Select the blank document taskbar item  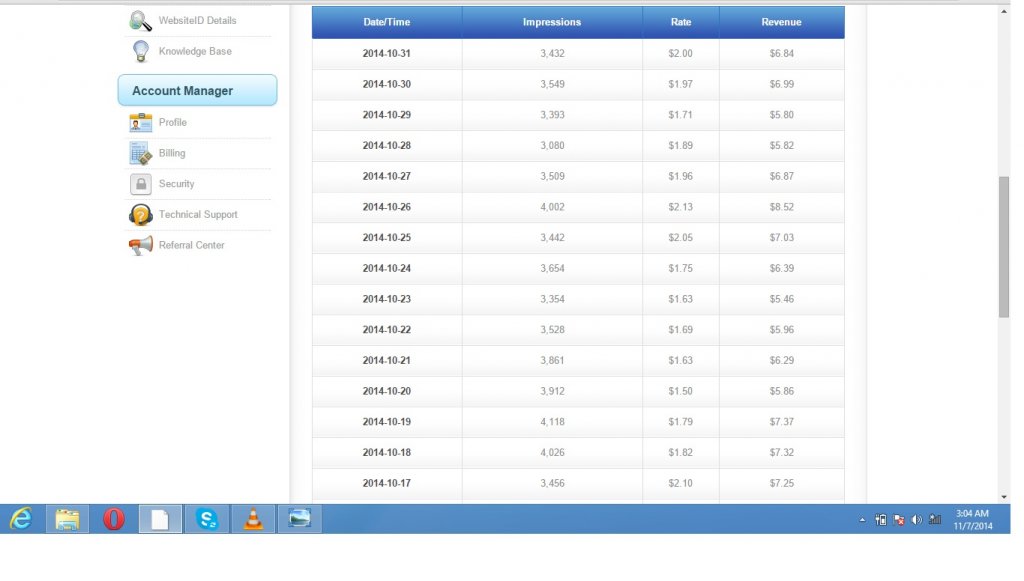pyautogui.click(x=160, y=520)
